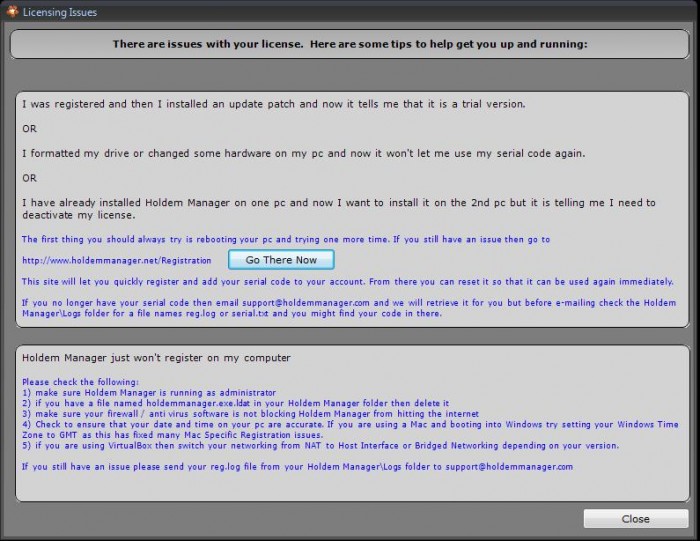This screenshot has width=700, height=541.
Task: Click 'The first thing you should always try' line
Action: 286,239
